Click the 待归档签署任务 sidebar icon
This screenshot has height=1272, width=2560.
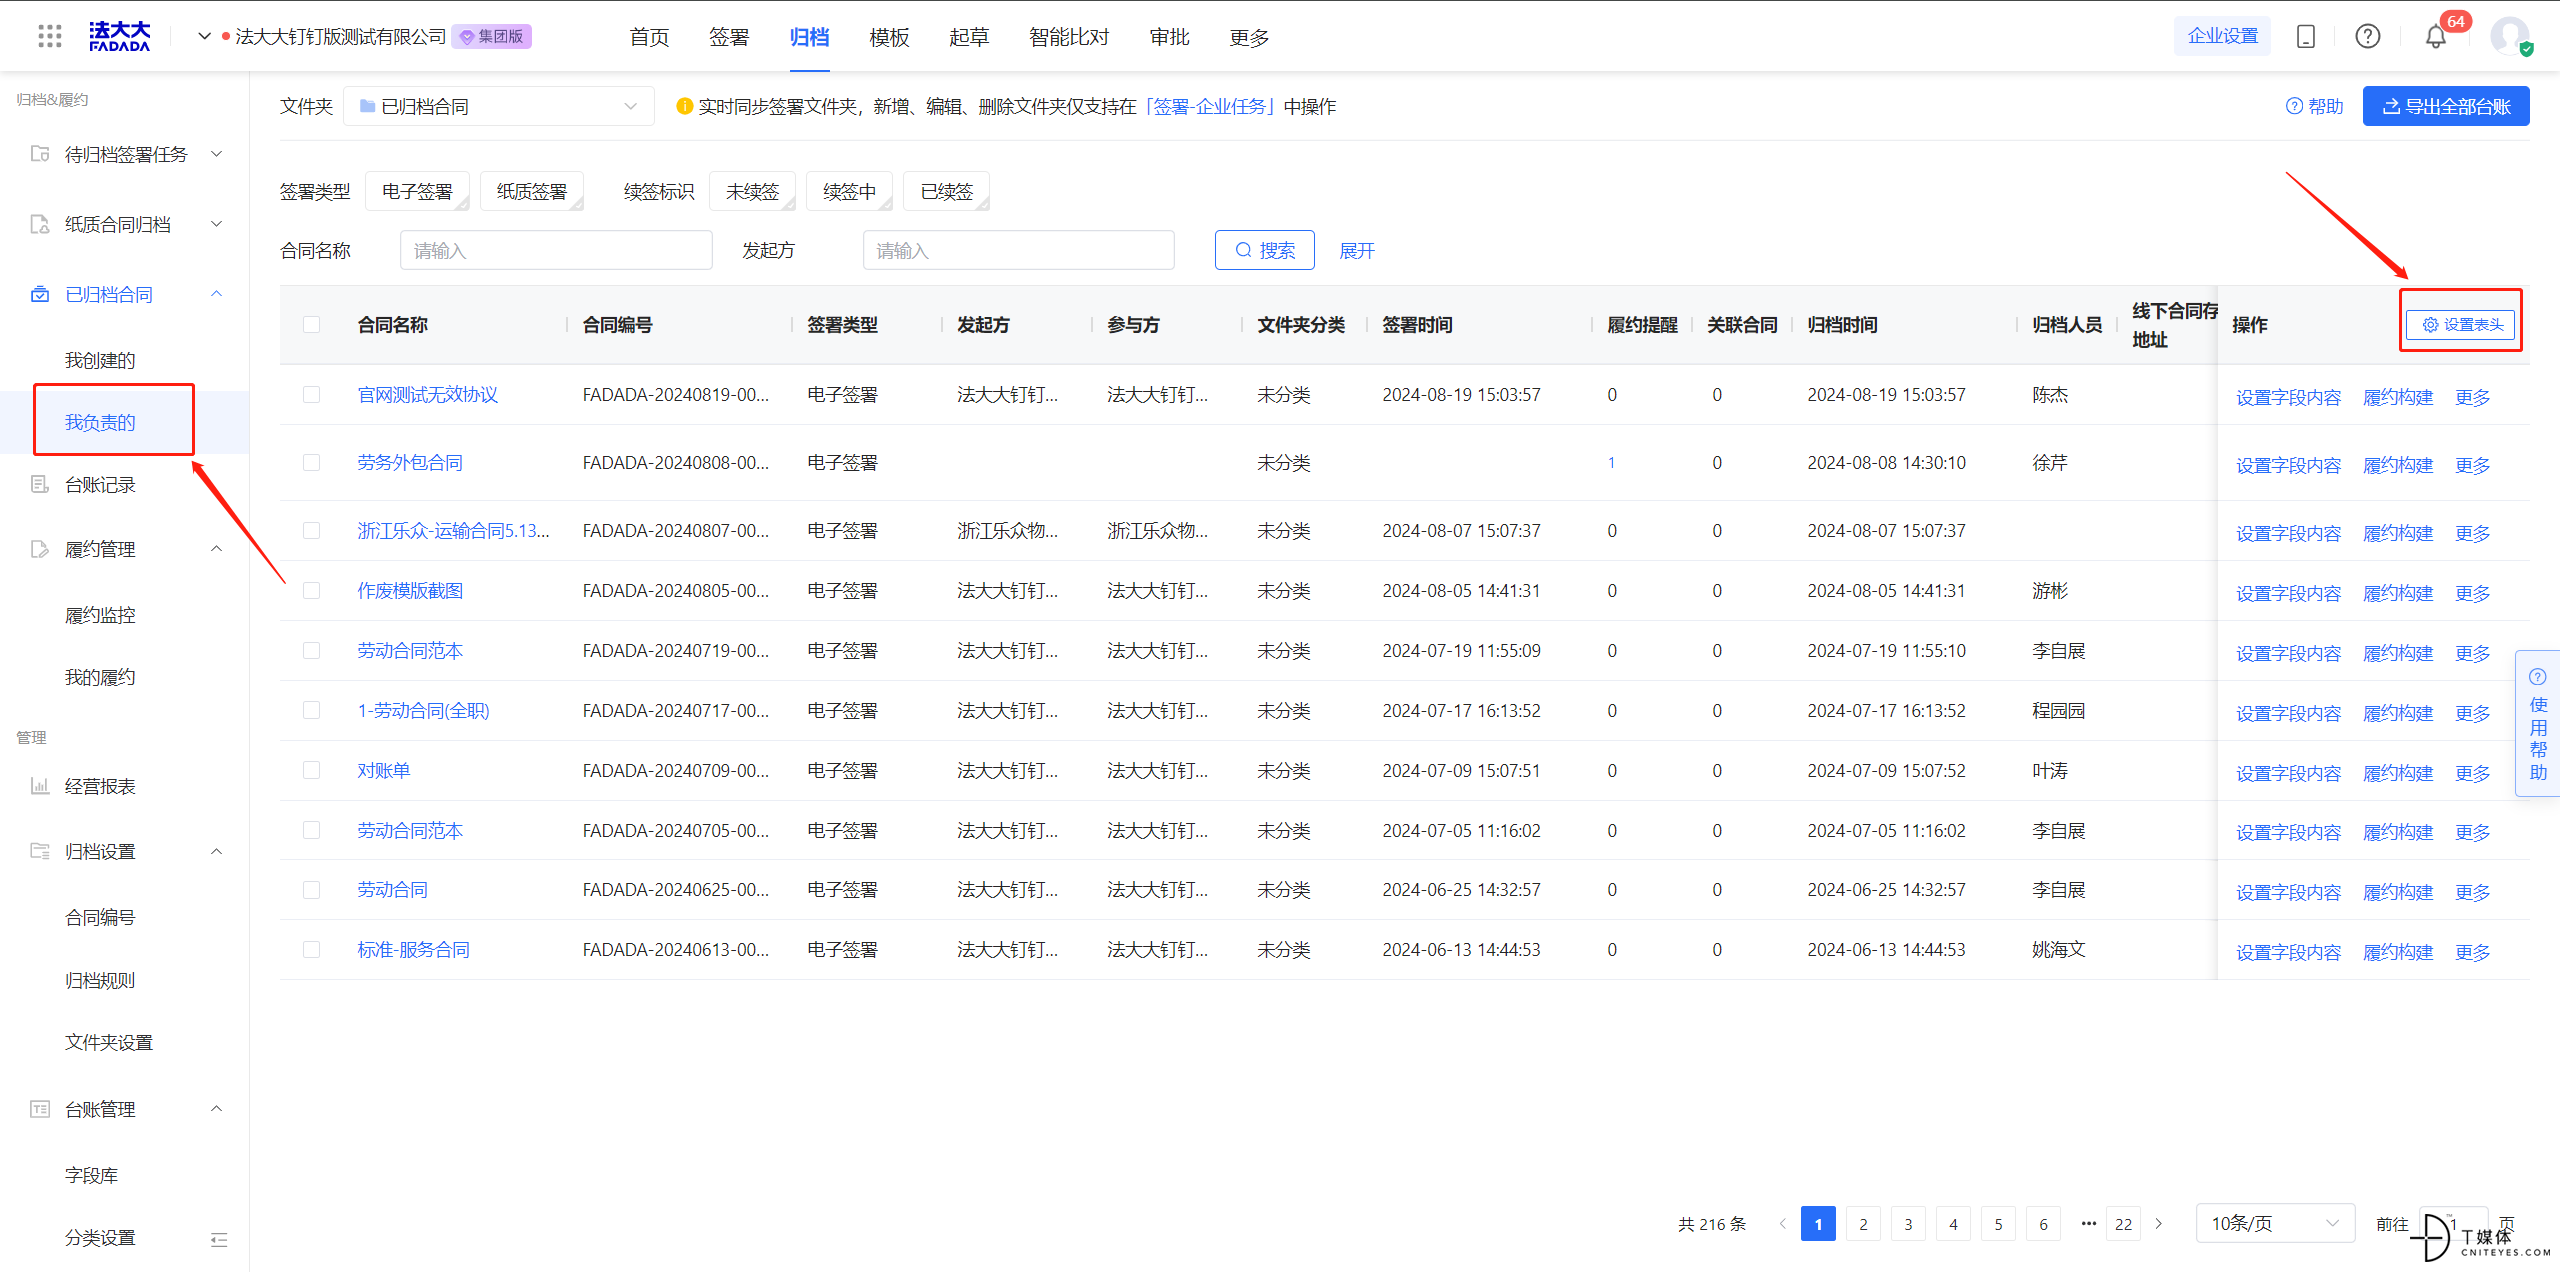(40, 154)
